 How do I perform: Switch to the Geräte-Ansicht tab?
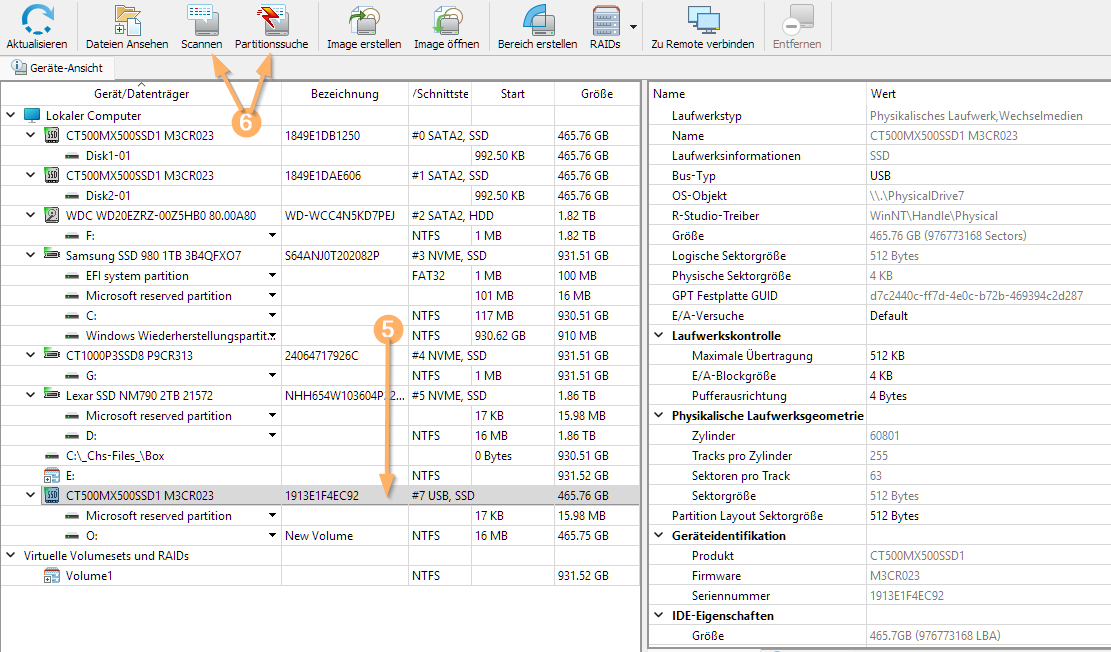(57, 68)
